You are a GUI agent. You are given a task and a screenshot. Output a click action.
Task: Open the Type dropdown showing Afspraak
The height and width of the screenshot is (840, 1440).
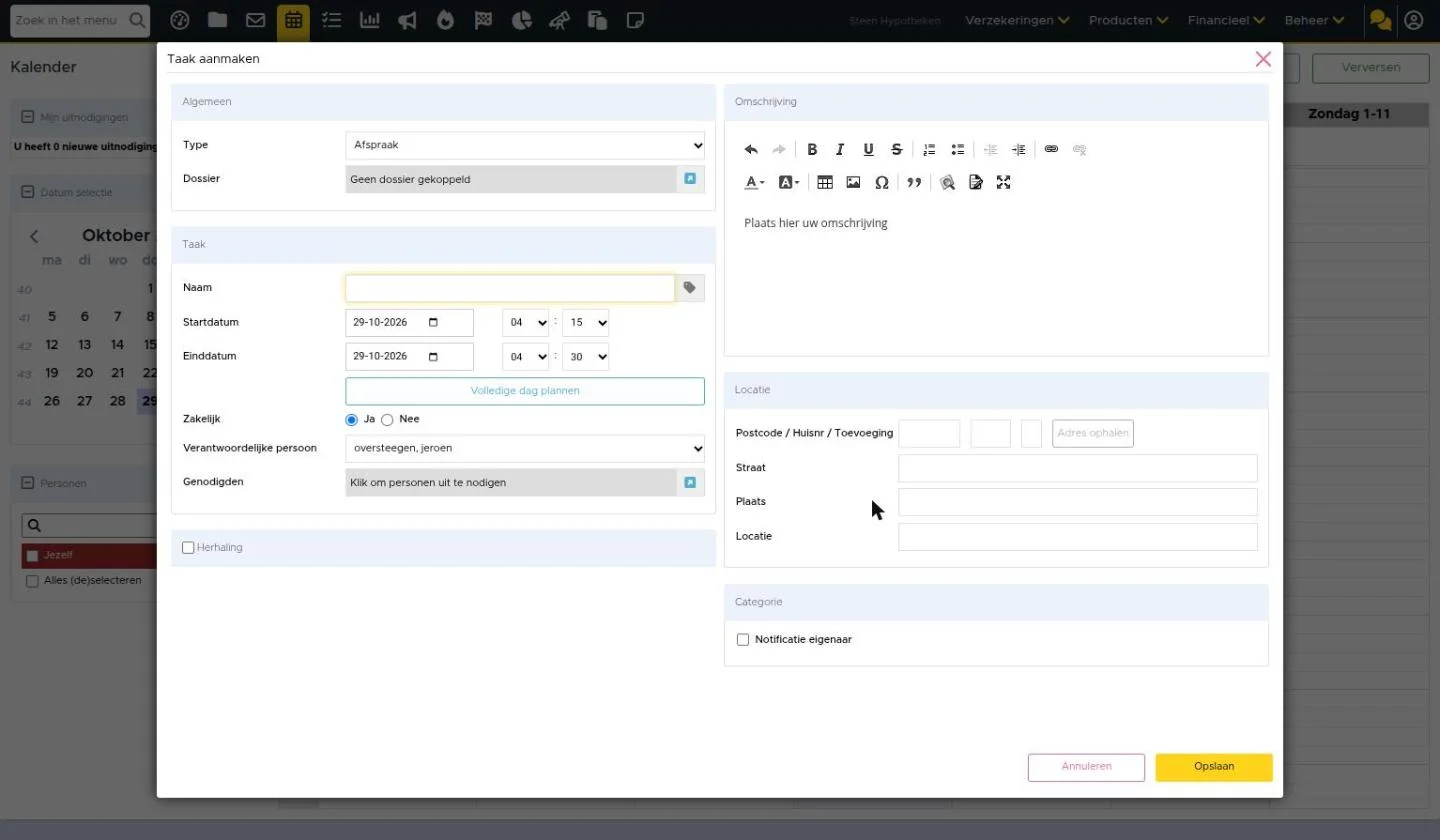(x=525, y=145)
